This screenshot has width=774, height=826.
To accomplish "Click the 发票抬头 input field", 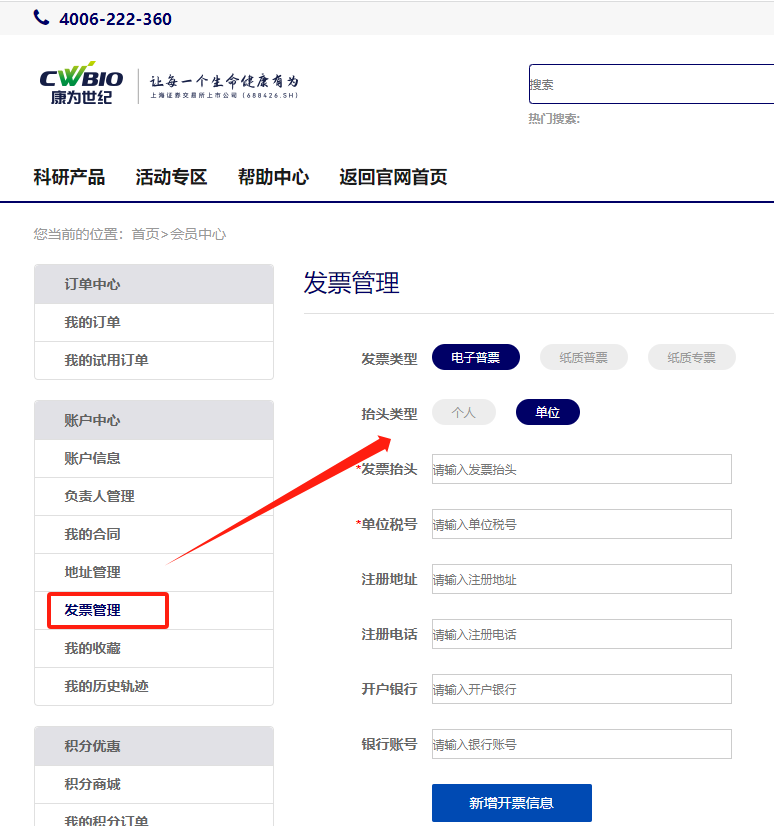I will pyautogui.click(x=581, y=469).
